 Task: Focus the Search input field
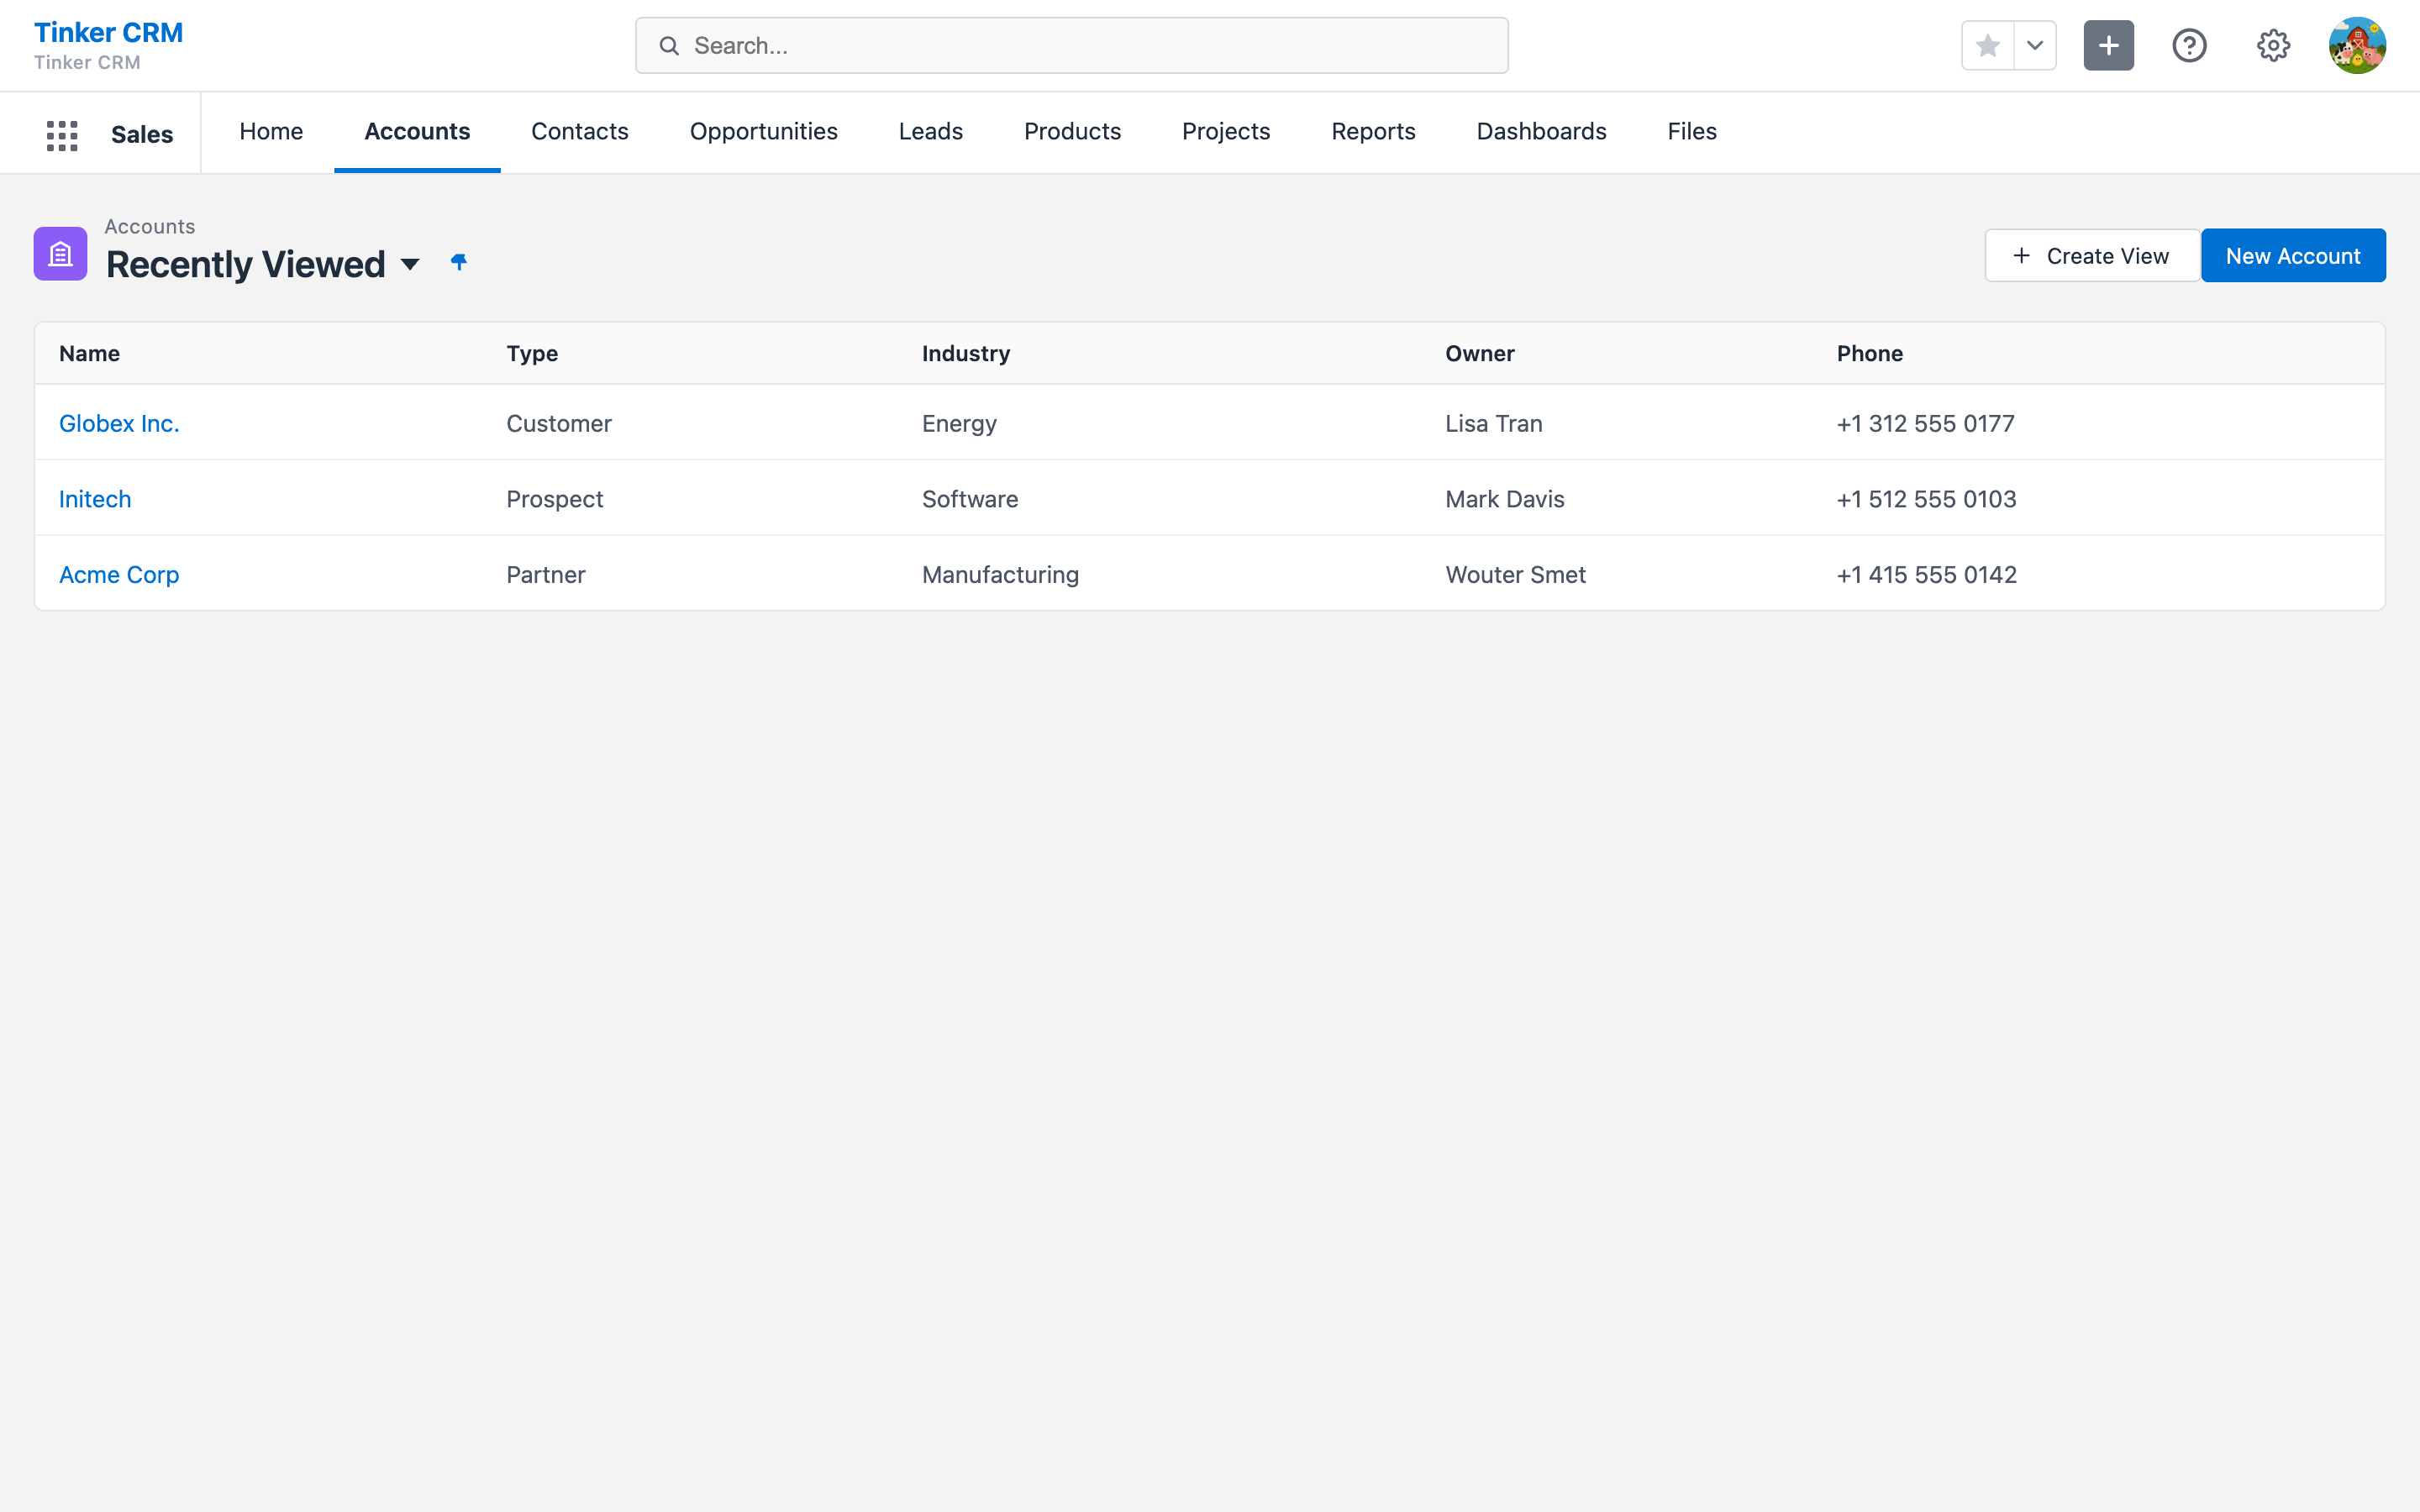pyautogui.click(x=1072, y=46)
